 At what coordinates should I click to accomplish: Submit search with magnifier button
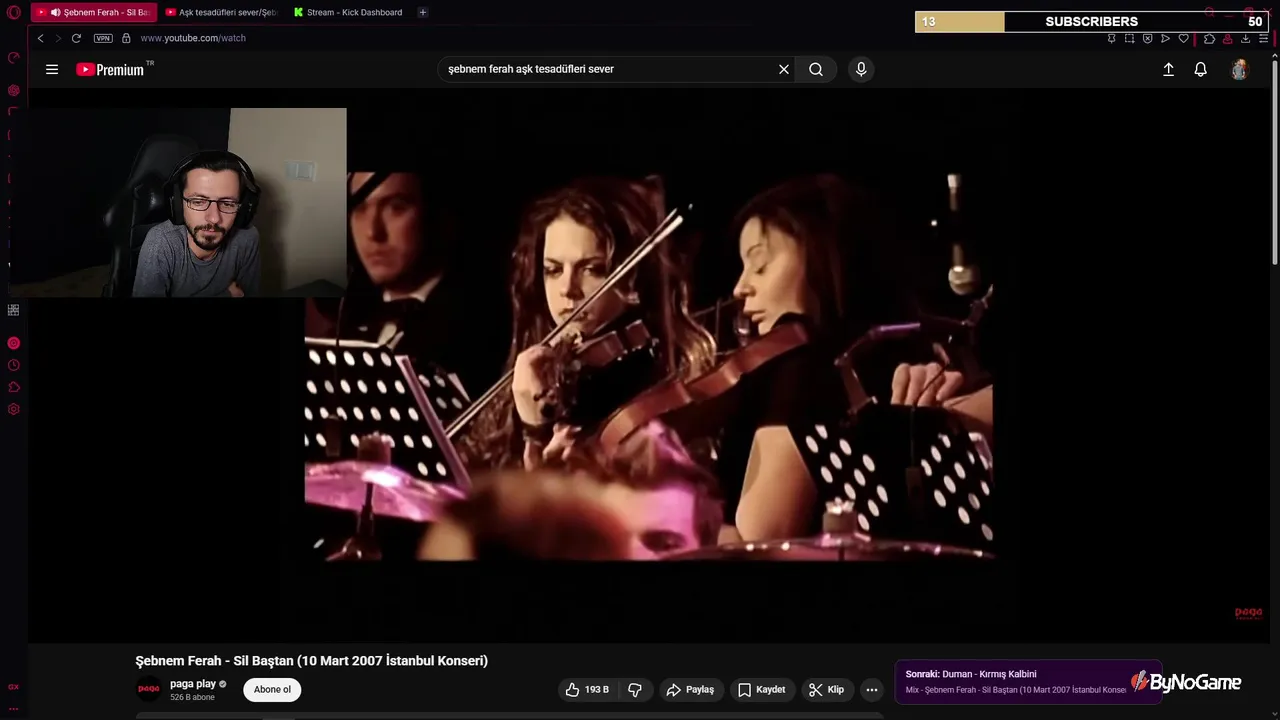point(816,69)
